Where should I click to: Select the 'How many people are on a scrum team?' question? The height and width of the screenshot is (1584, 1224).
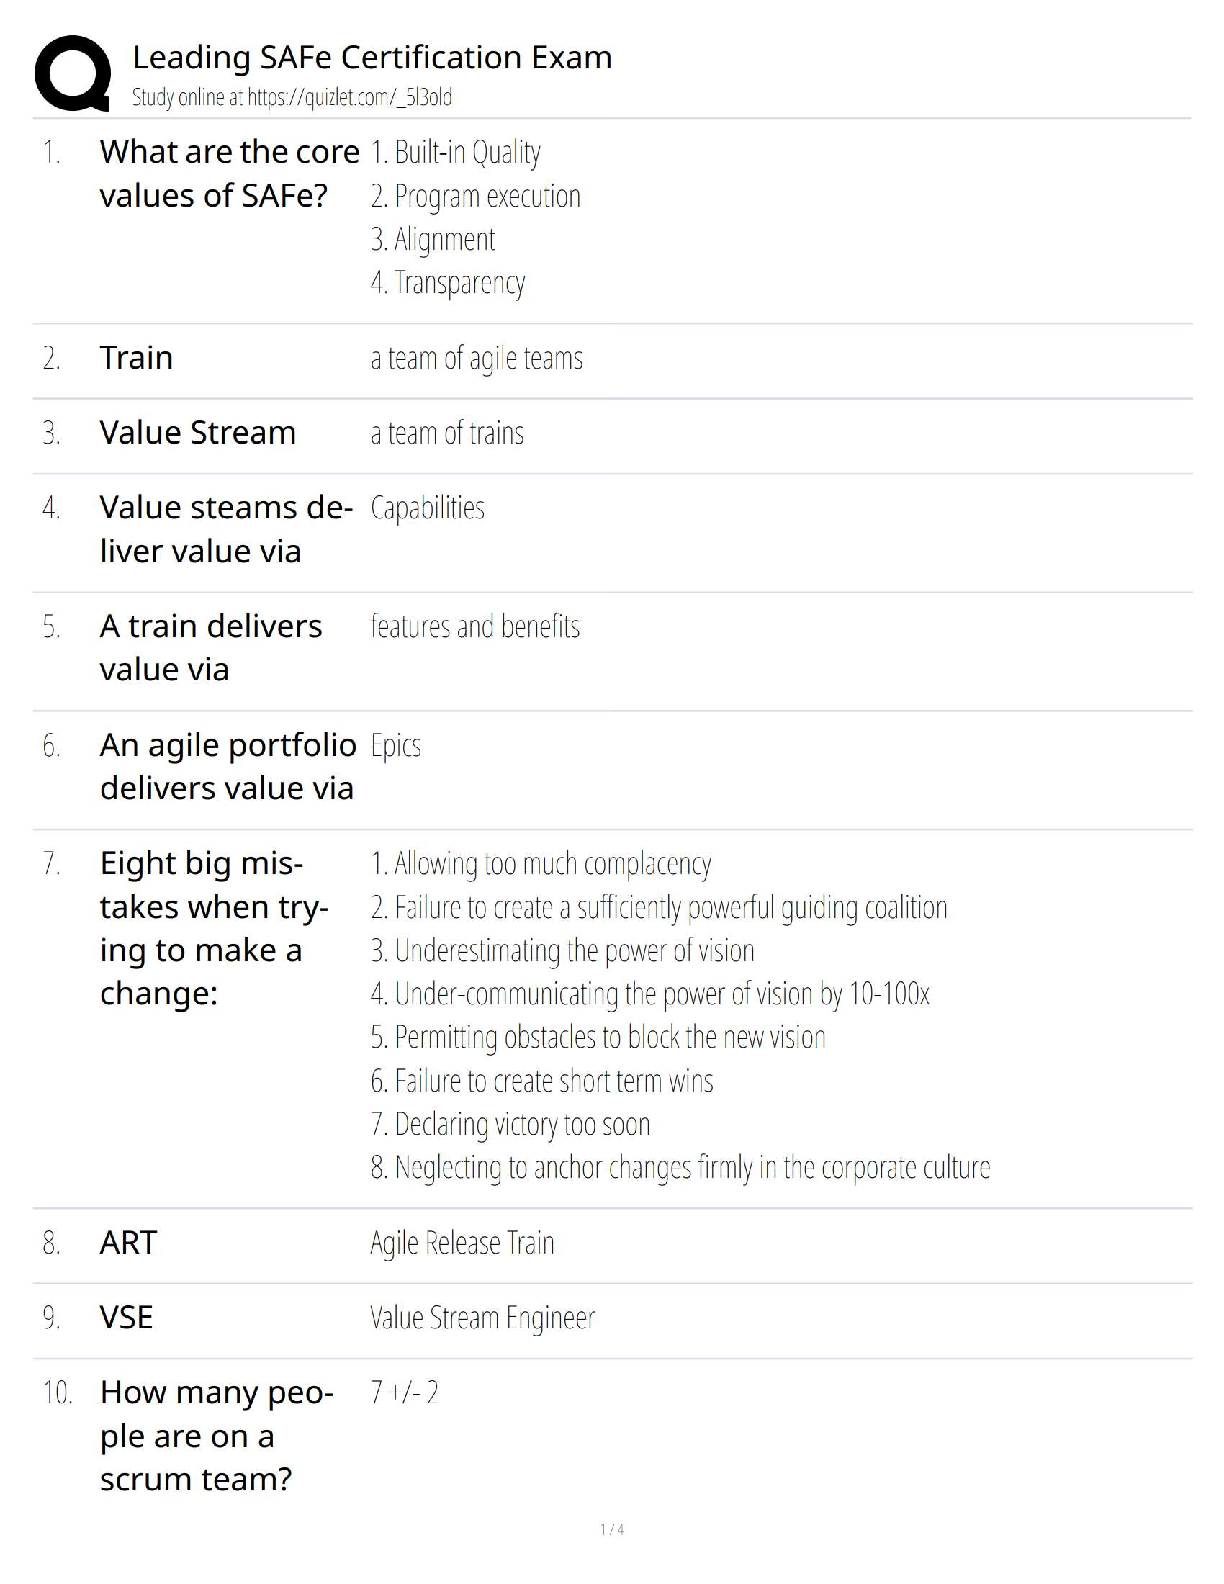click(x=216, y=1435)
